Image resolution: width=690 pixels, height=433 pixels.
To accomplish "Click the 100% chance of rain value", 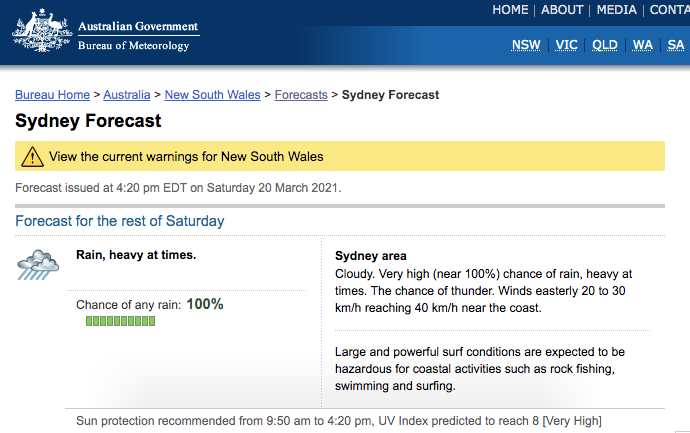I will (x=205, y=304).
